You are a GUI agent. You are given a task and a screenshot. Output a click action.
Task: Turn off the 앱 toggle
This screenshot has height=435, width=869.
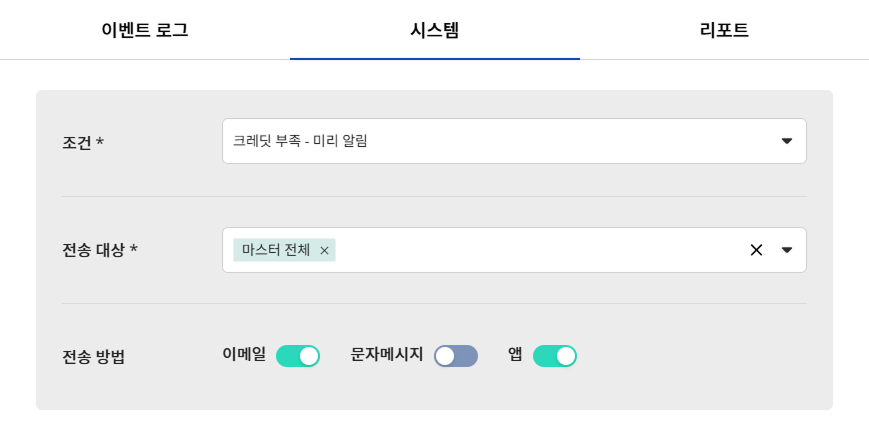tap(555, 356)
